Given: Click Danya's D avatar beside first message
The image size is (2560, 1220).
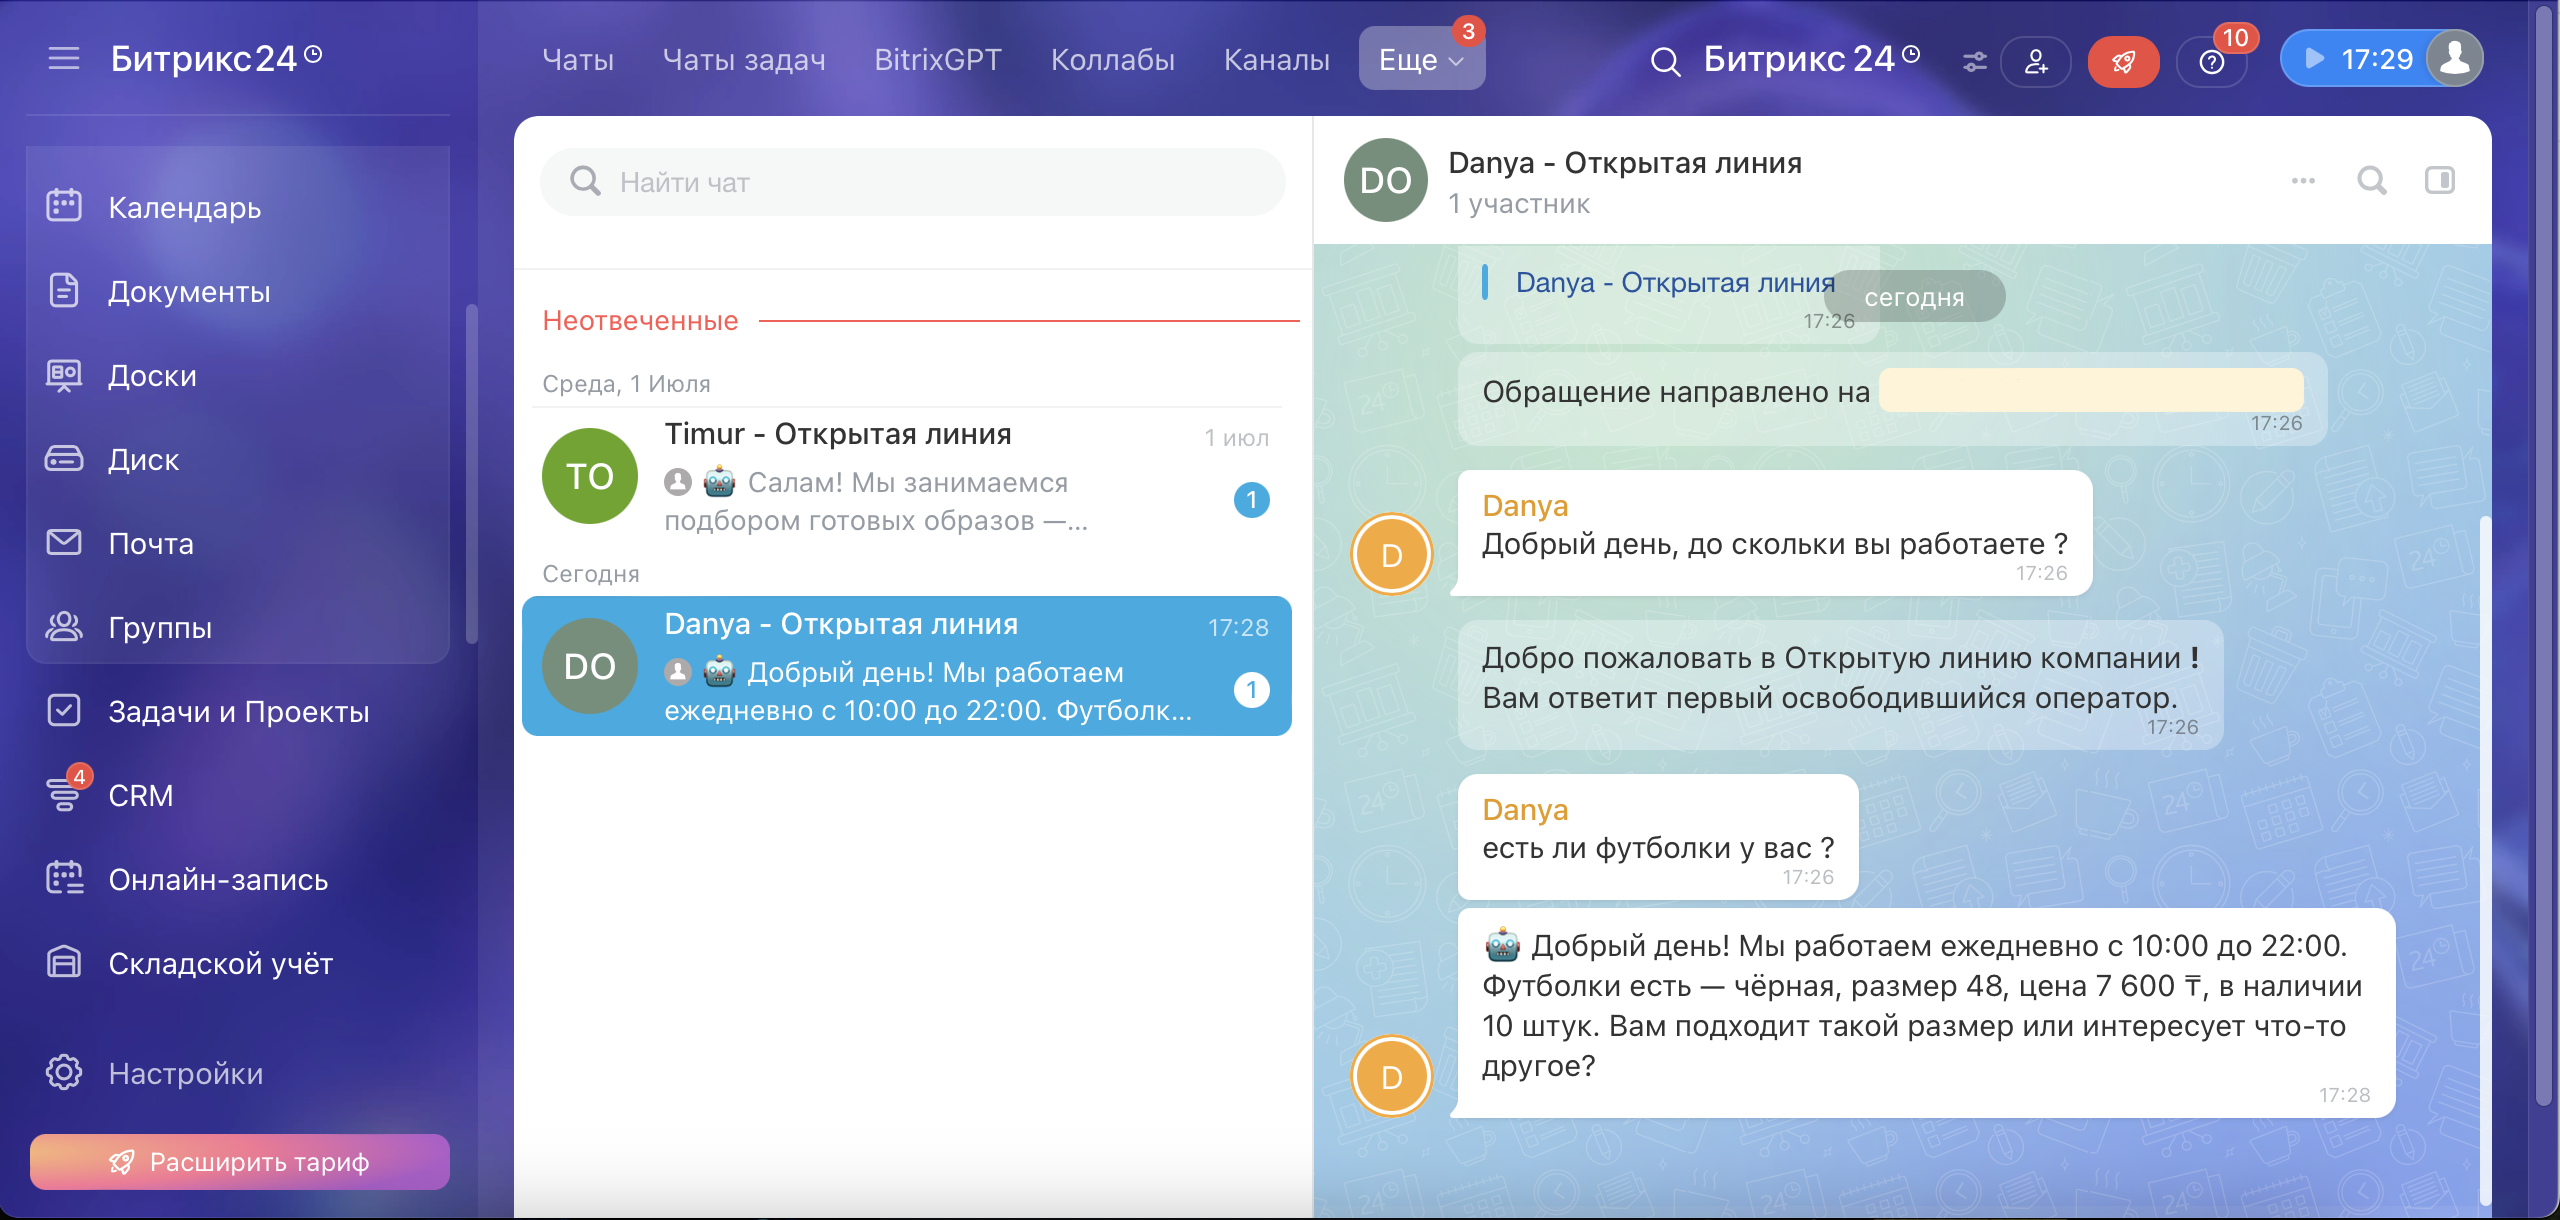Looking at the screenshot, I should (1392, 554).
